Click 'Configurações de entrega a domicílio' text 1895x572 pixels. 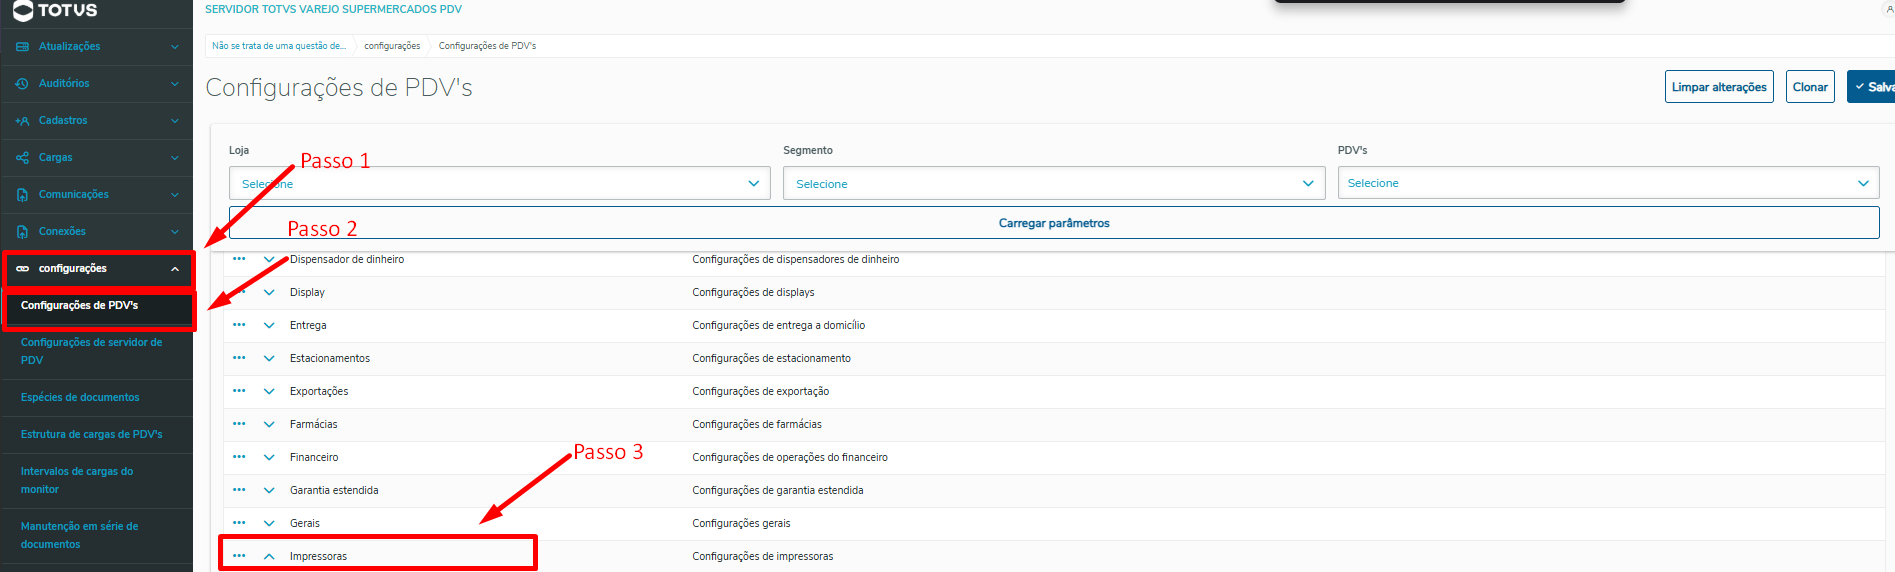pyautogui.click(x=779, y=325)
